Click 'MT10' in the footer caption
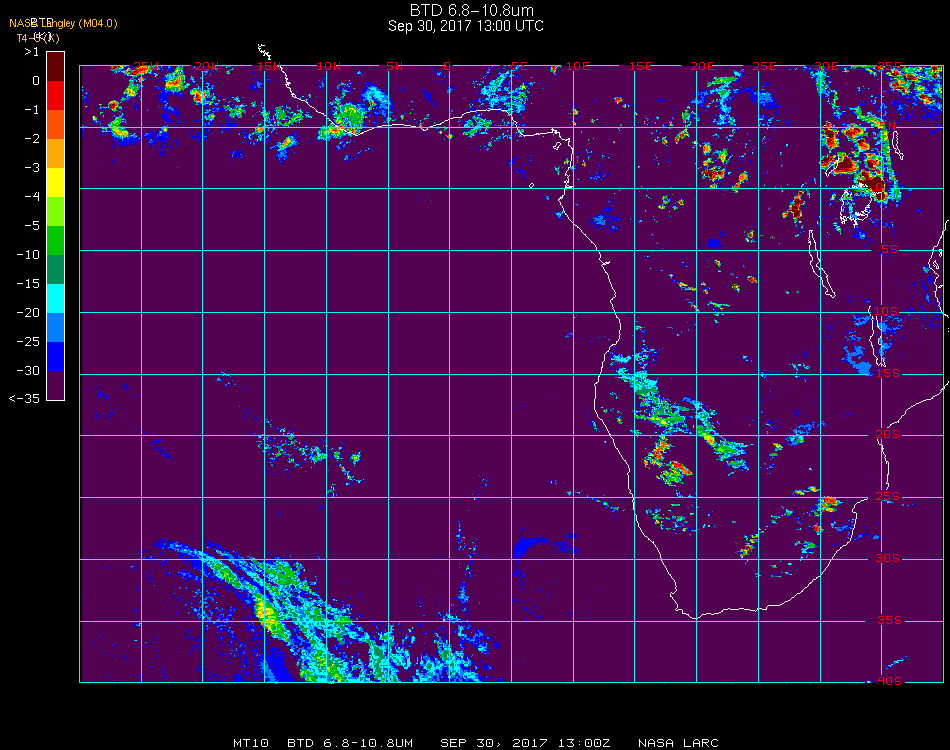This screenshot has width=950, height=750. click(x=251, y=743)
